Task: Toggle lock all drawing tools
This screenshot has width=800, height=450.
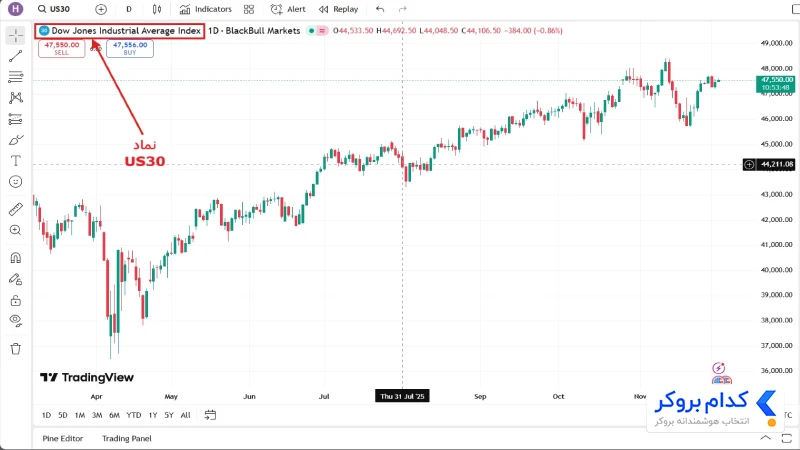Action: tap(16, 301)
